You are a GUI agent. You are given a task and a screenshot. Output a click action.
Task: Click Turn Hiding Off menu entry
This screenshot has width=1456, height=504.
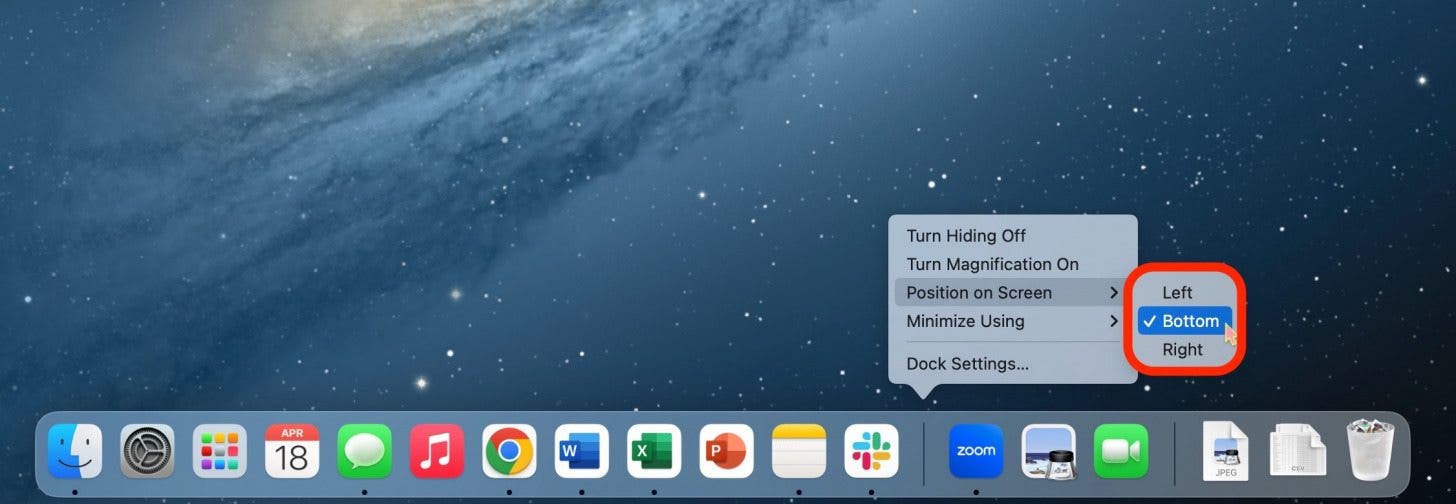966,236
